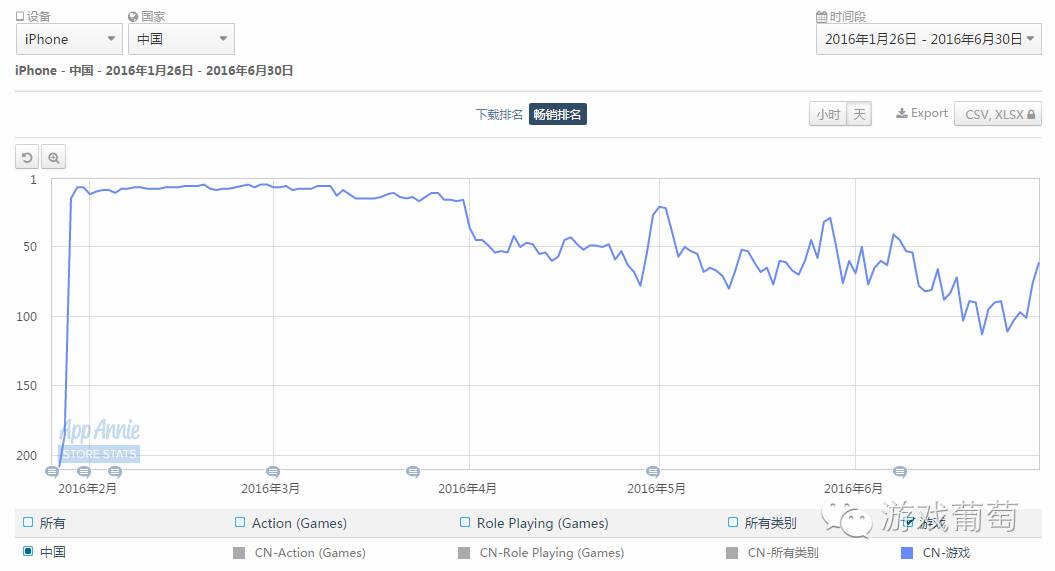Click the CSV, XLSX locked button
1055x571 pixels.
[998, 114]
